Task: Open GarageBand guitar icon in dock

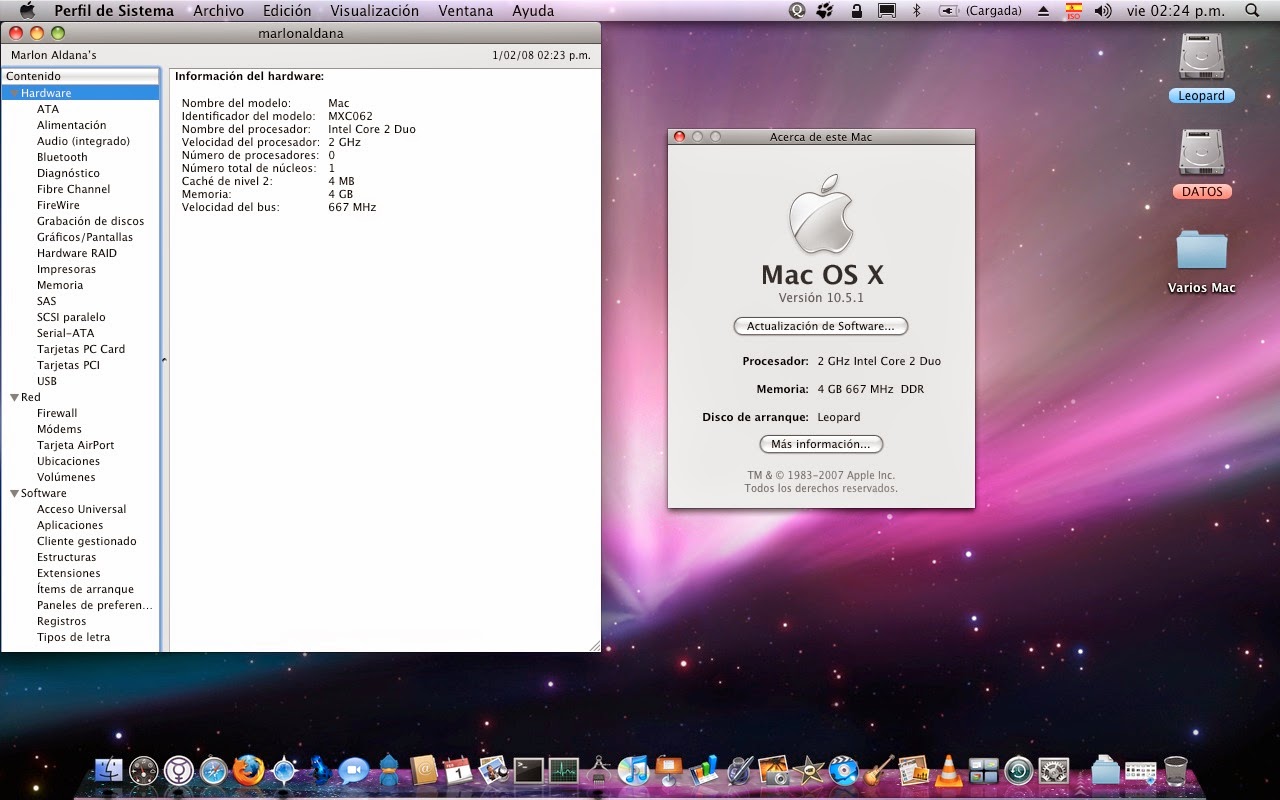Action: coord(878,770)
